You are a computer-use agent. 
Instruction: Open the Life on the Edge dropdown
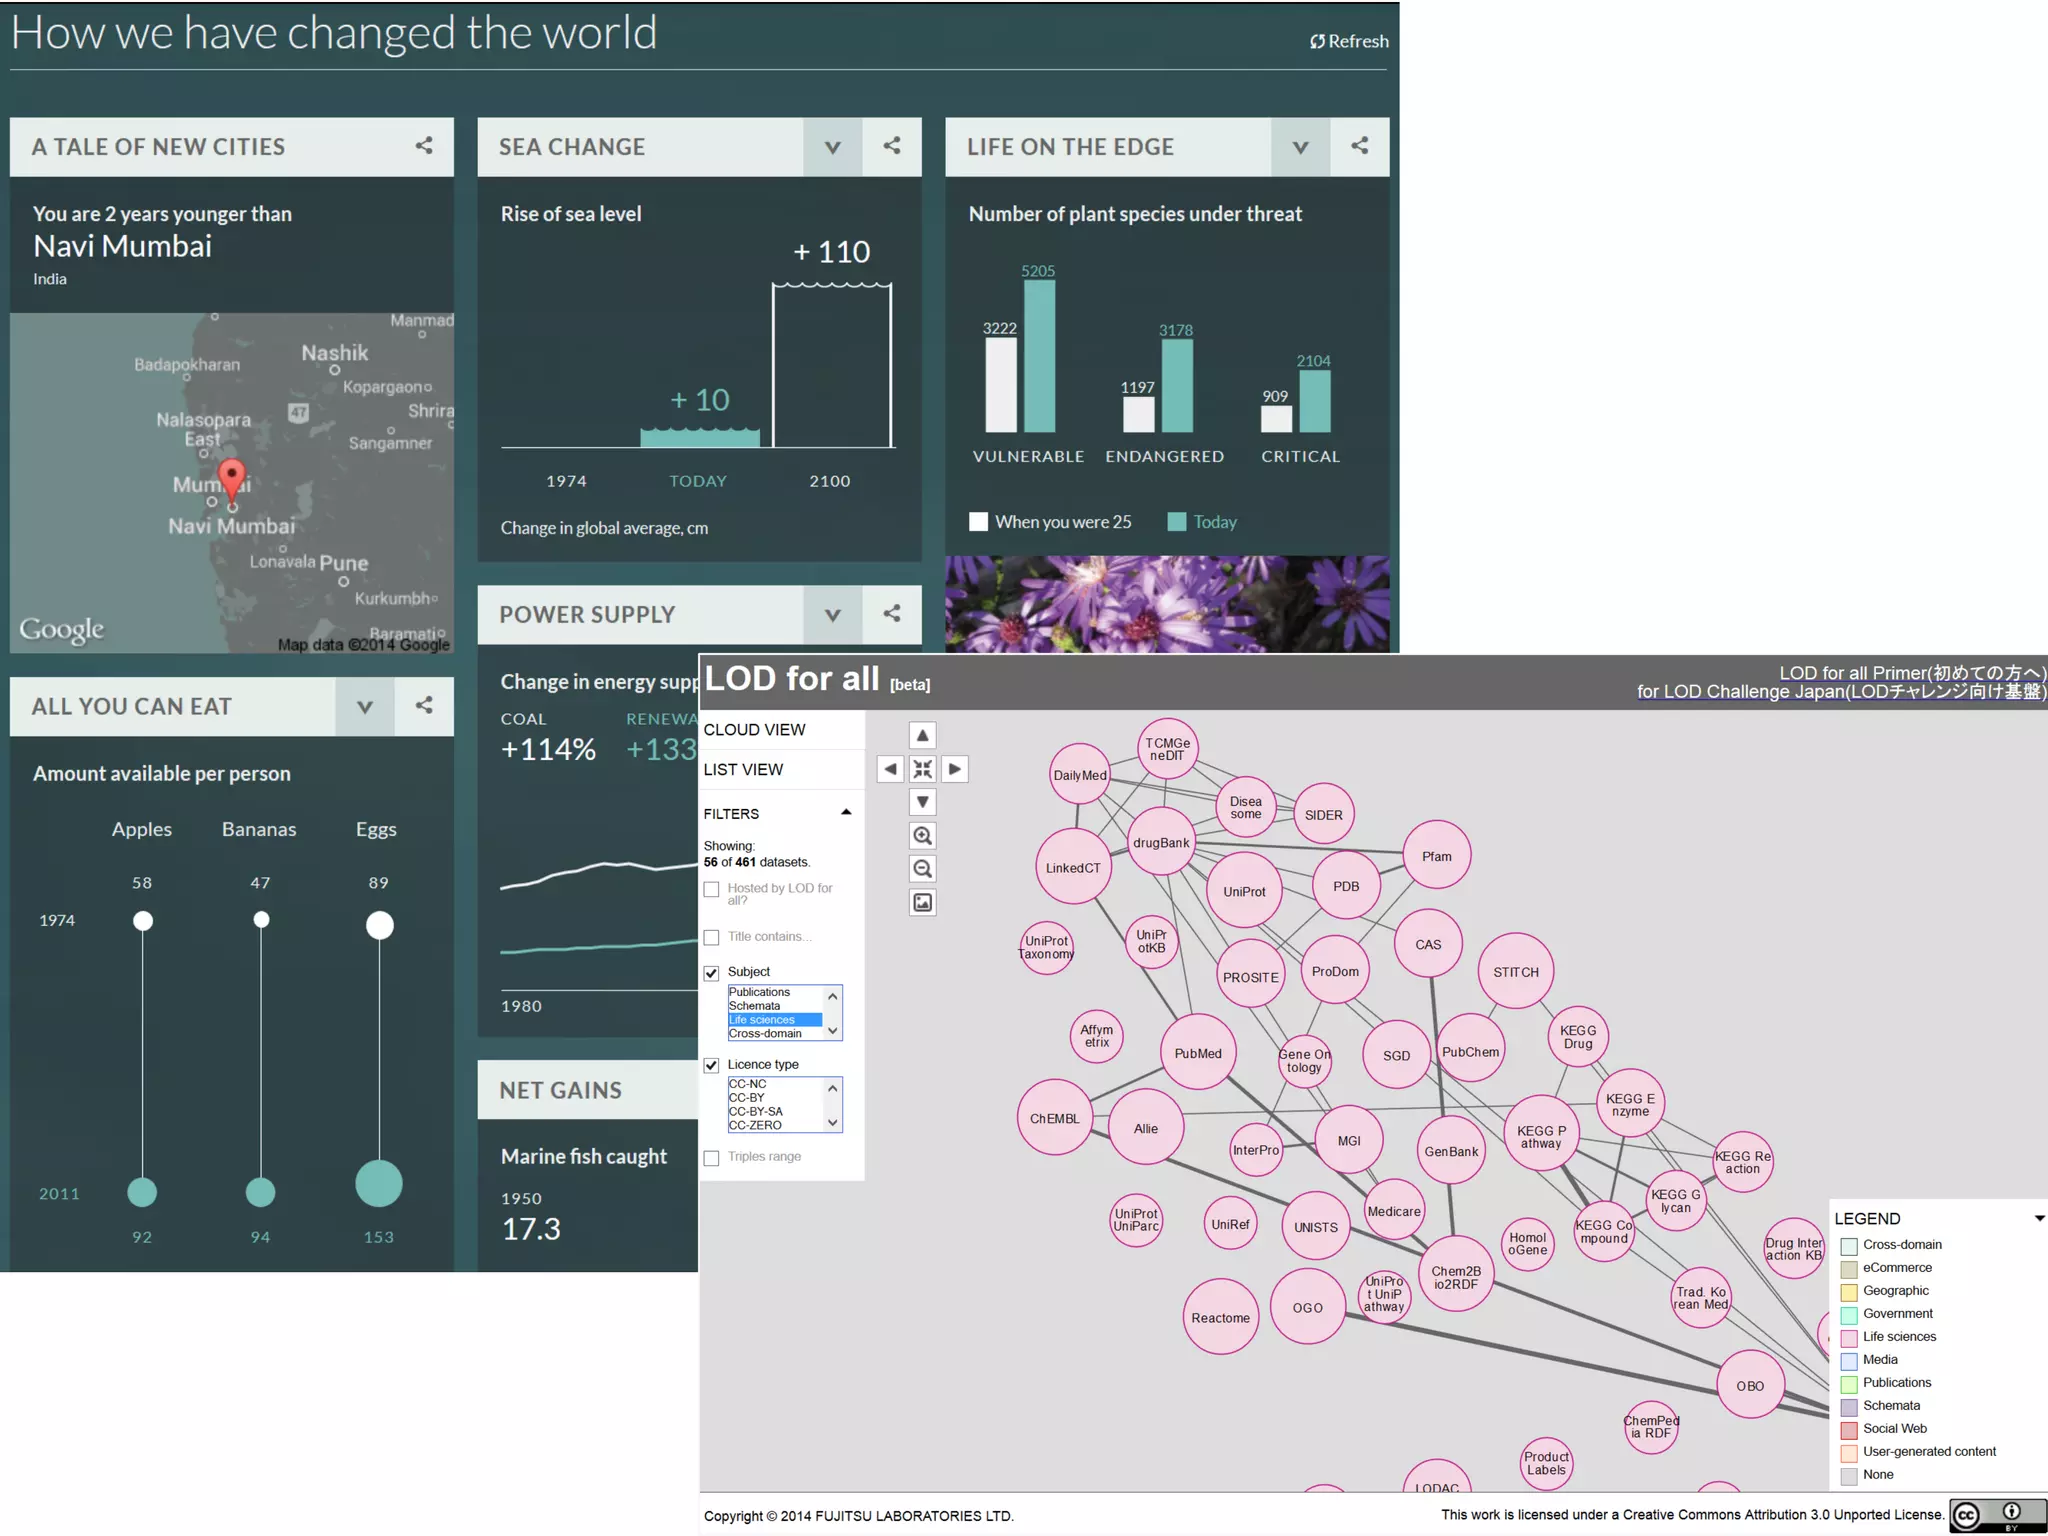(1300, 147)
